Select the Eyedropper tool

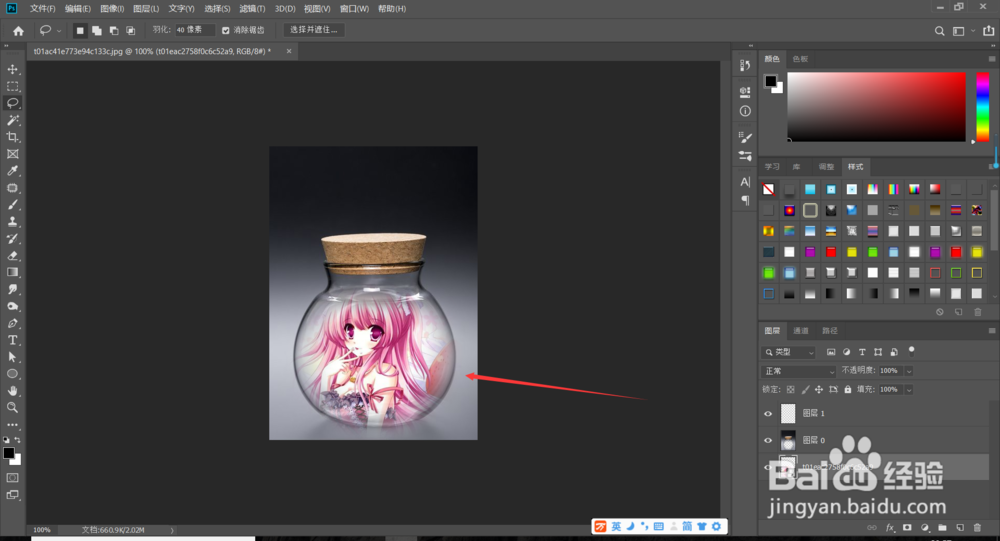pos(12,170)
